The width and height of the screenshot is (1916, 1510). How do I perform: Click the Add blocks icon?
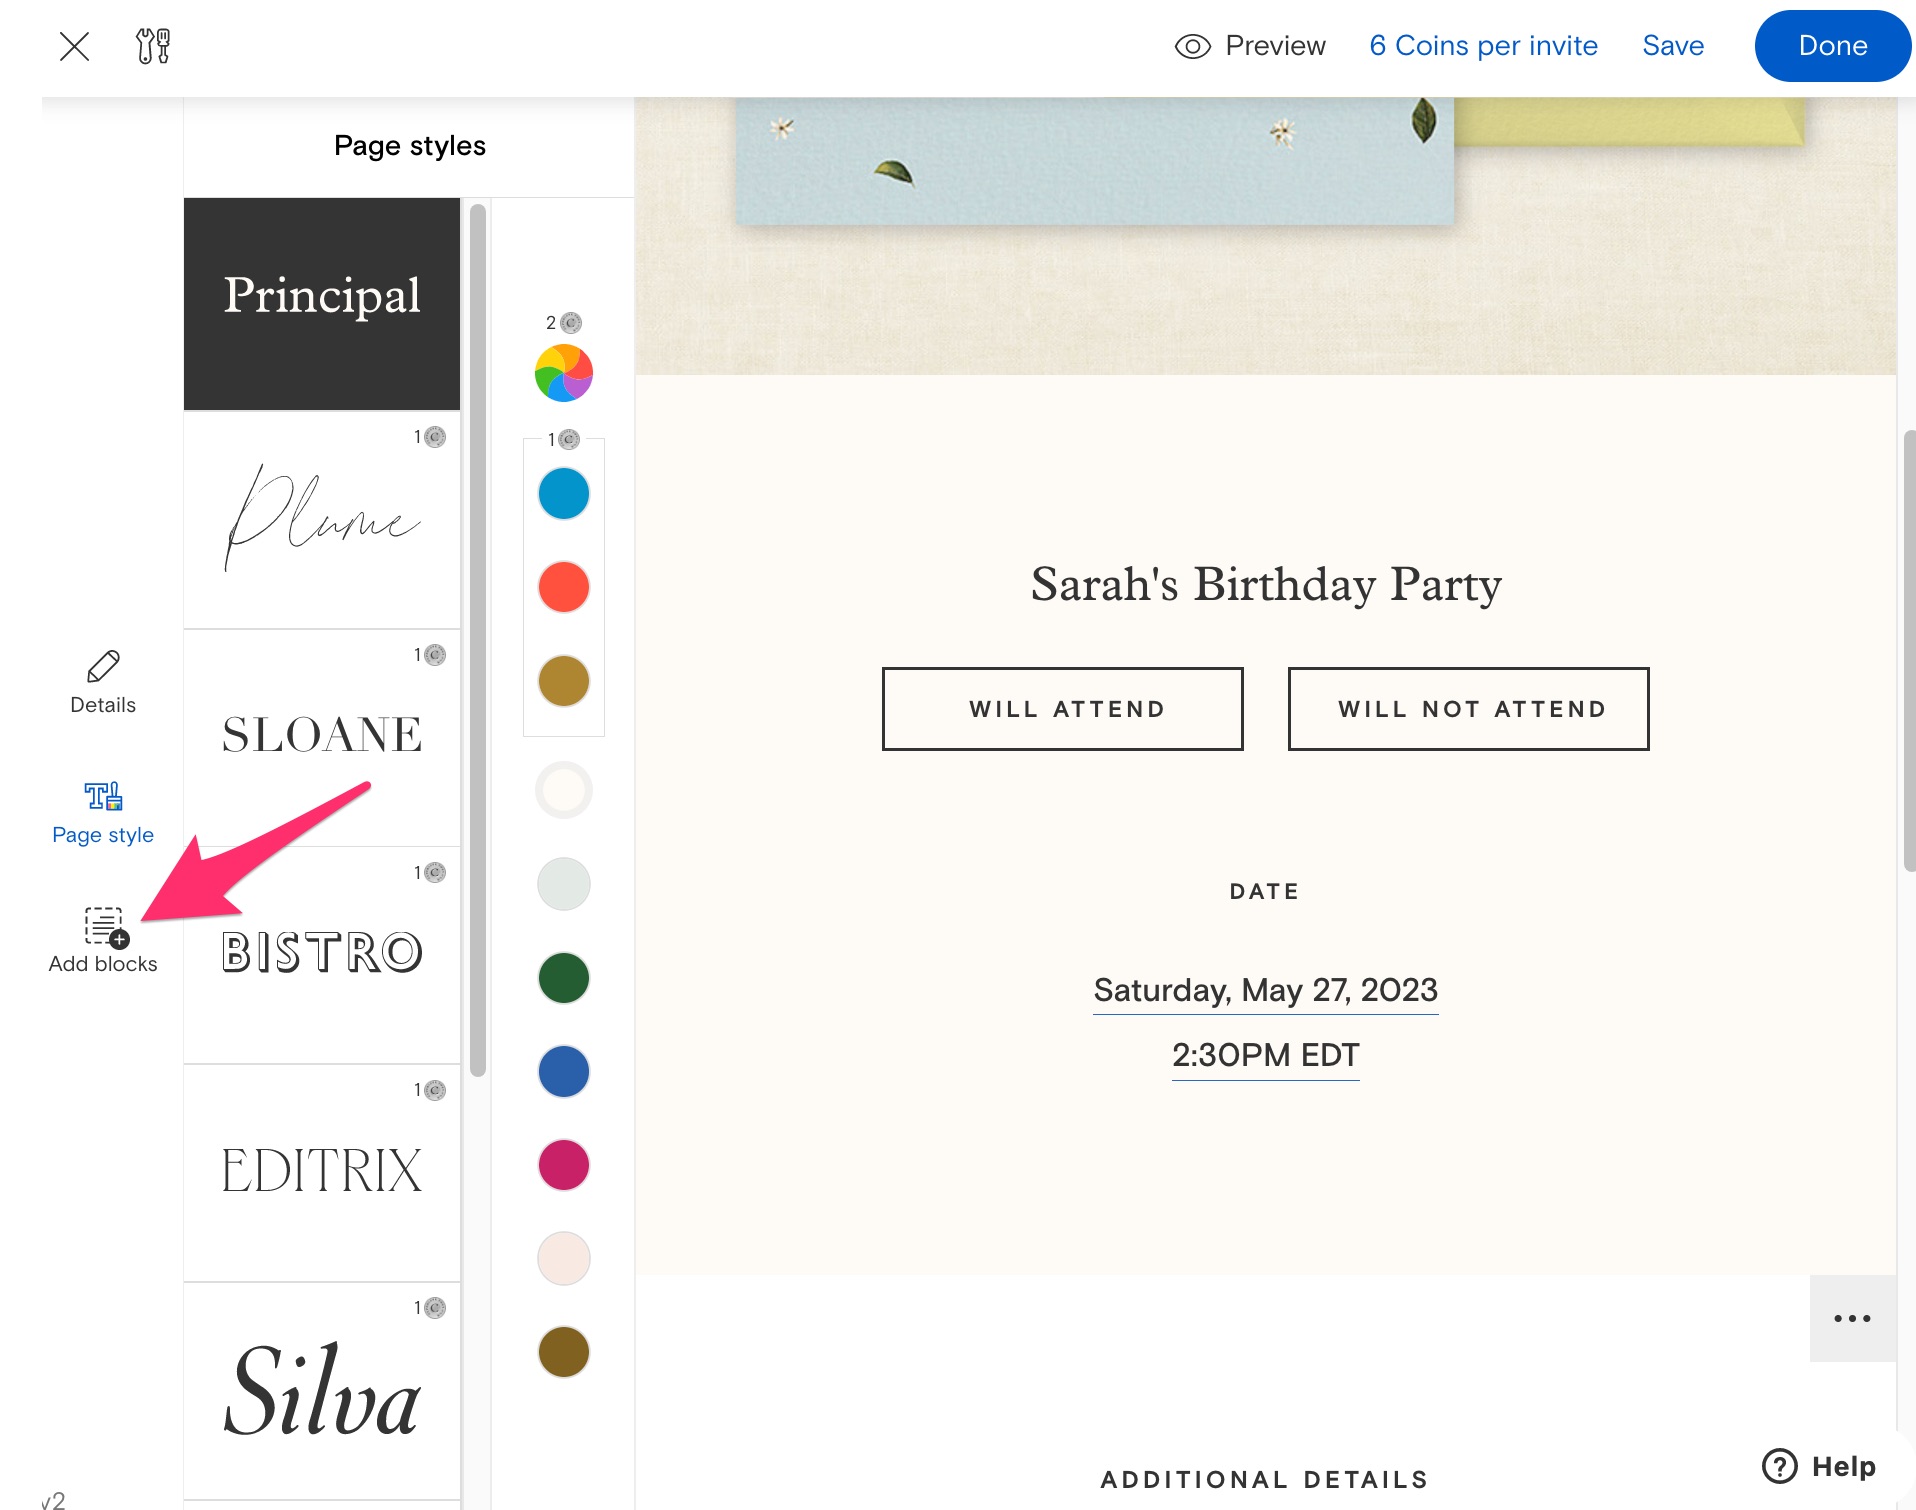pyautogui.click(x=105, y=927)
